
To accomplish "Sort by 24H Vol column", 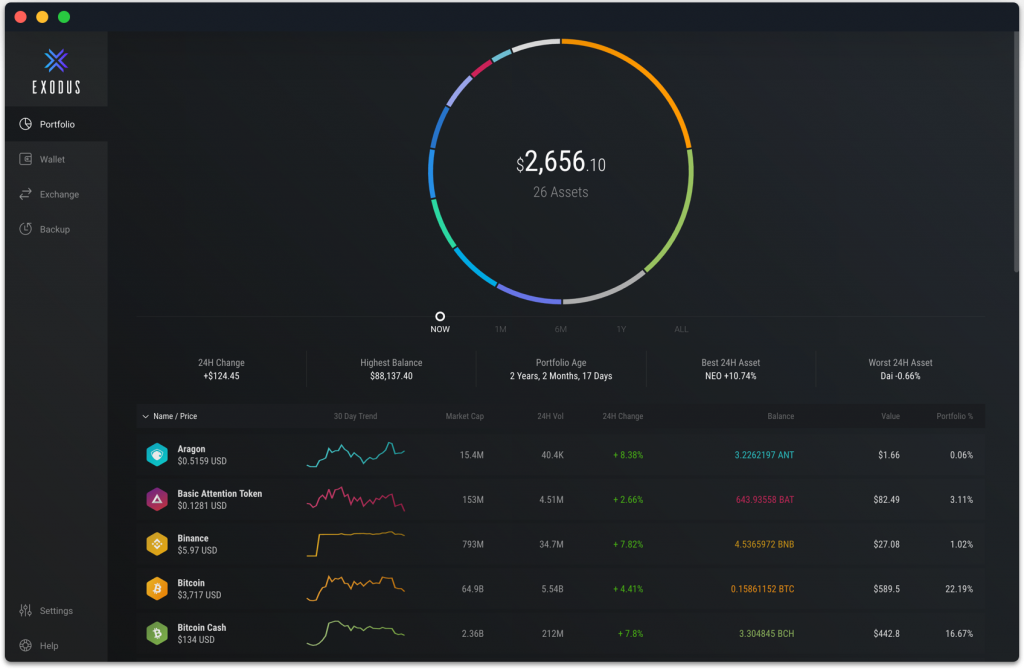I will 550,416.
